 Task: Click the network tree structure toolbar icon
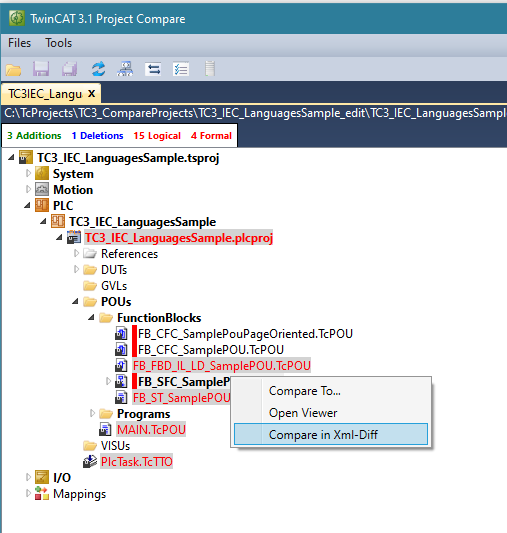(125, 69)
